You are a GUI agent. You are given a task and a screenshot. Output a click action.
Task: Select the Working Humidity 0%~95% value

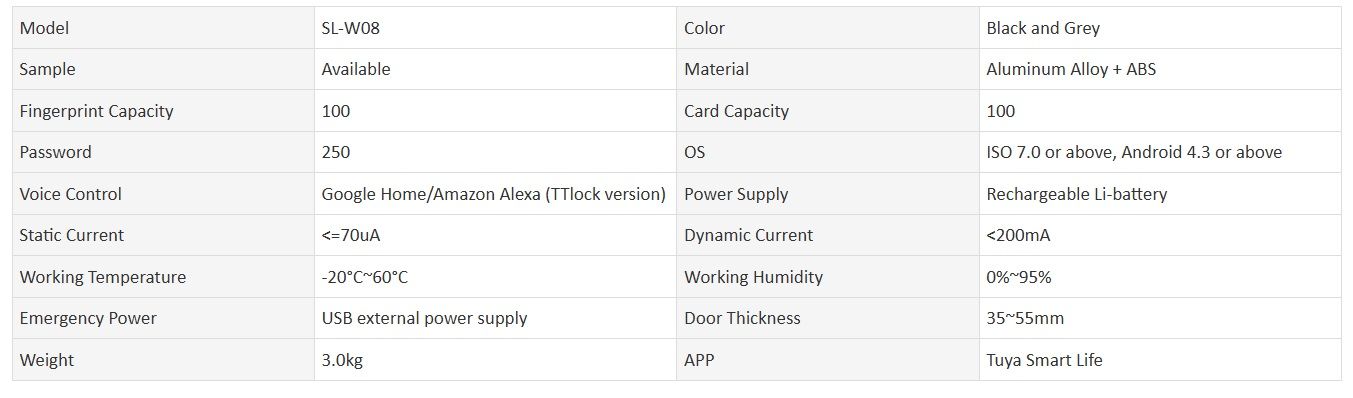click(x=1019, y=277)
